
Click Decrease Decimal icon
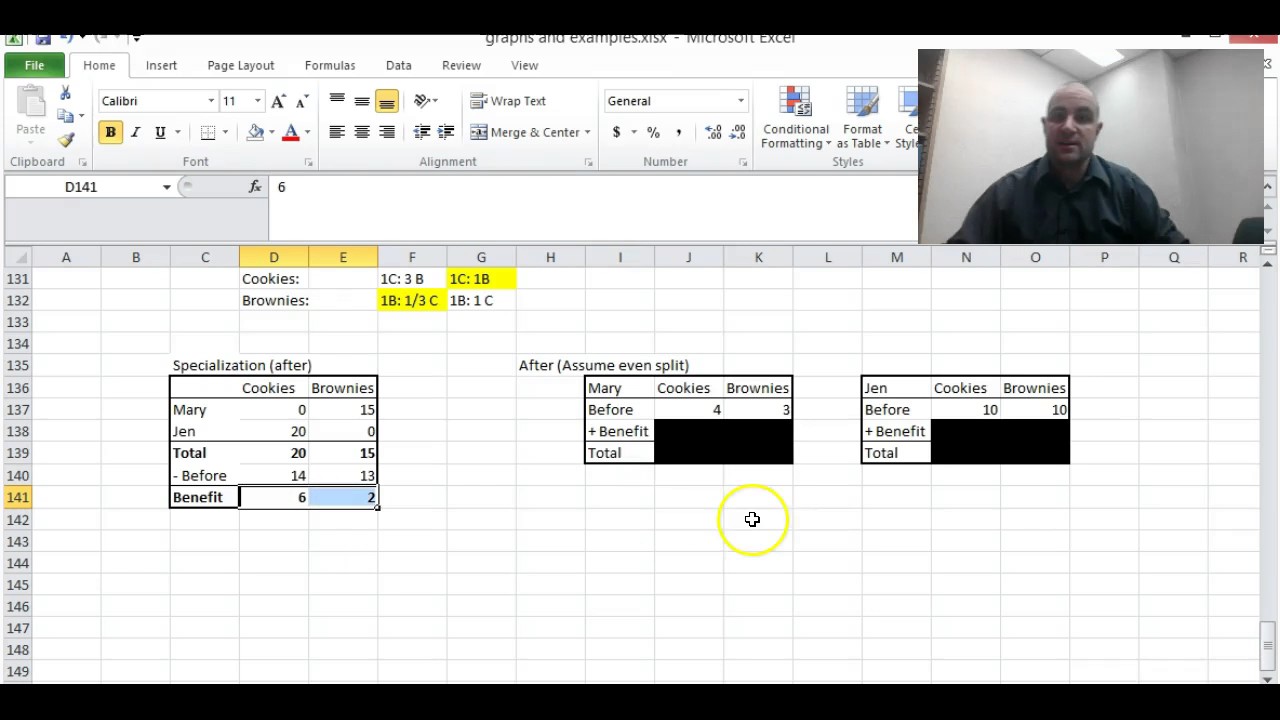(x=738, y=132)
